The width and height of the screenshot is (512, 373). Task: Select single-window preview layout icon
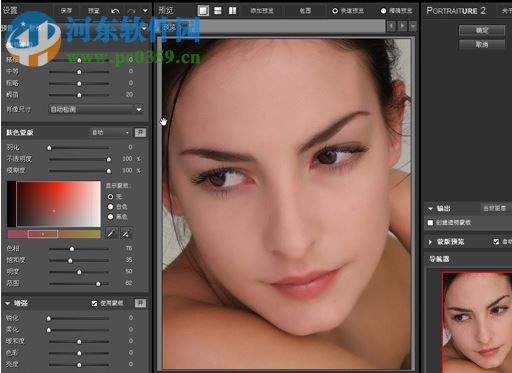203,11
